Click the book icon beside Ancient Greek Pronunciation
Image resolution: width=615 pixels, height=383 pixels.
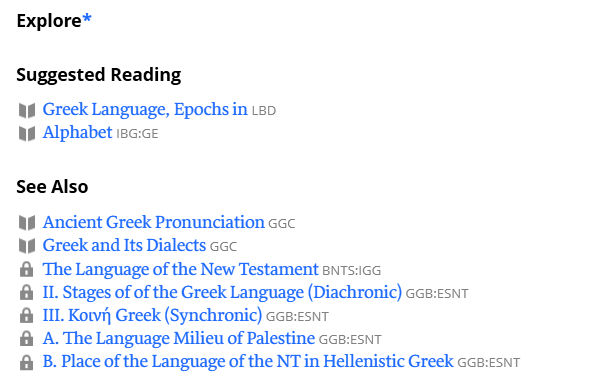(27, 223)
